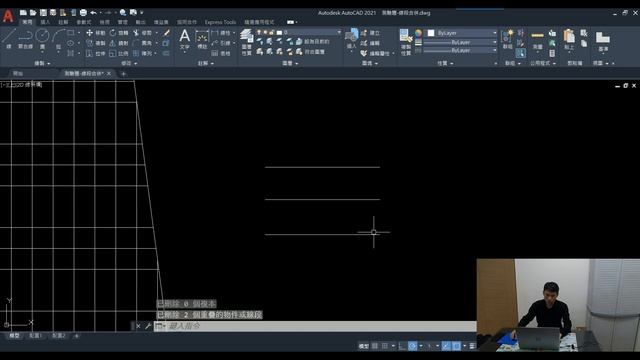This screenshot has height=360, width=640.
Task: Click the Stretch modify tool
Action: 96,53
